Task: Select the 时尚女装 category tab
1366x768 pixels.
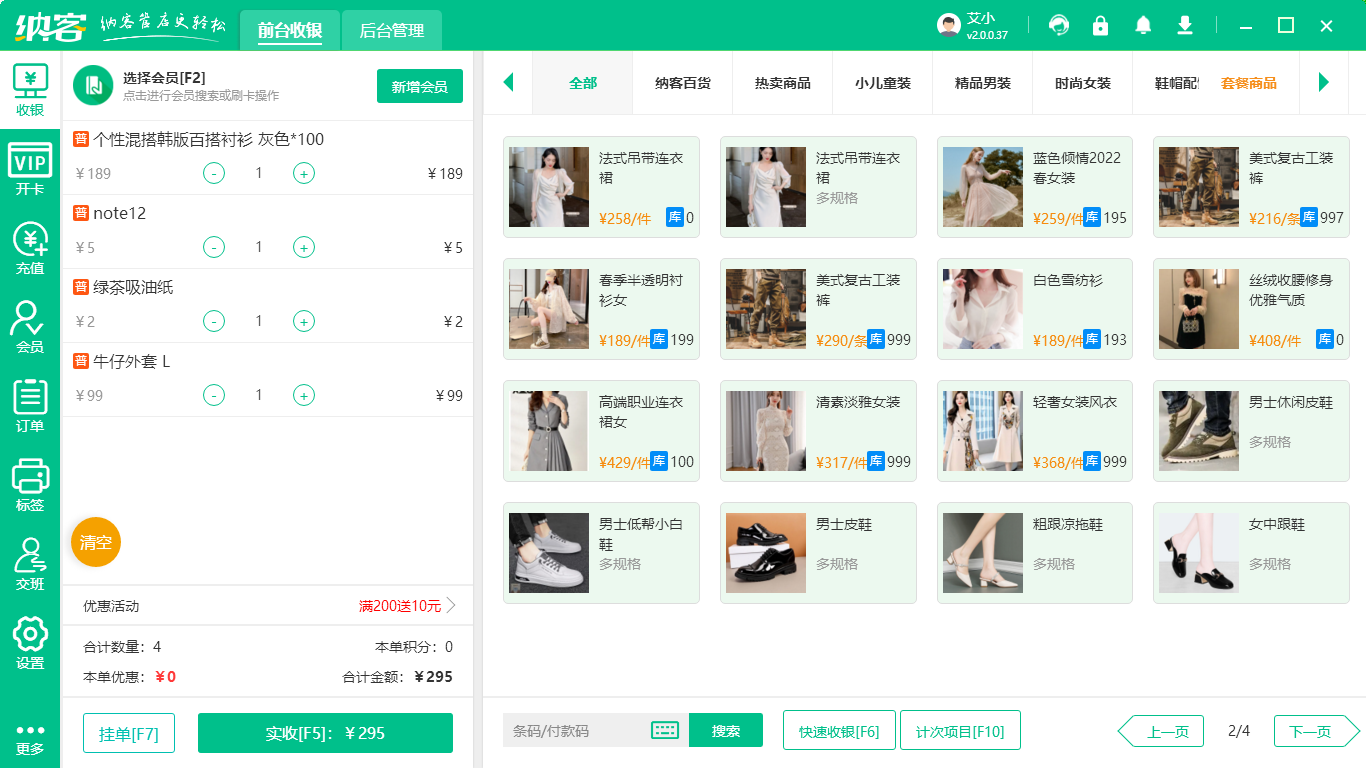Action: tap(1083, 83)
